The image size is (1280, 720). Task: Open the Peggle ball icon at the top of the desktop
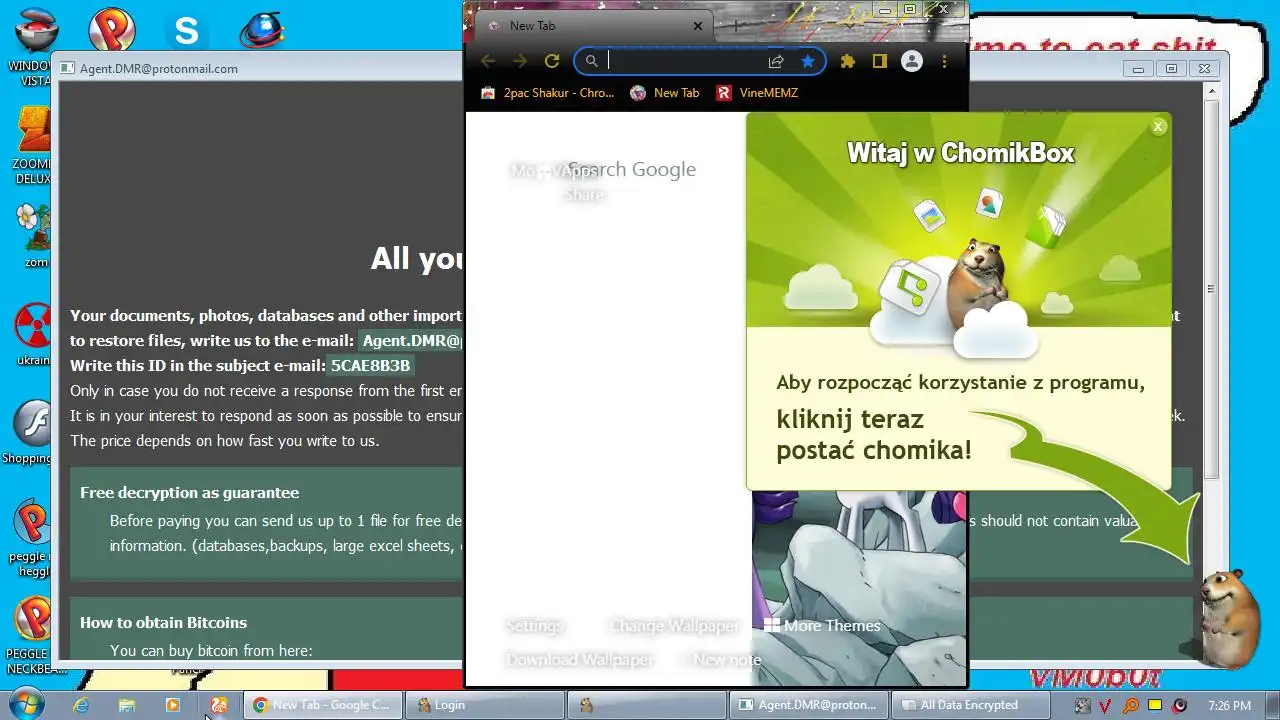112,30
